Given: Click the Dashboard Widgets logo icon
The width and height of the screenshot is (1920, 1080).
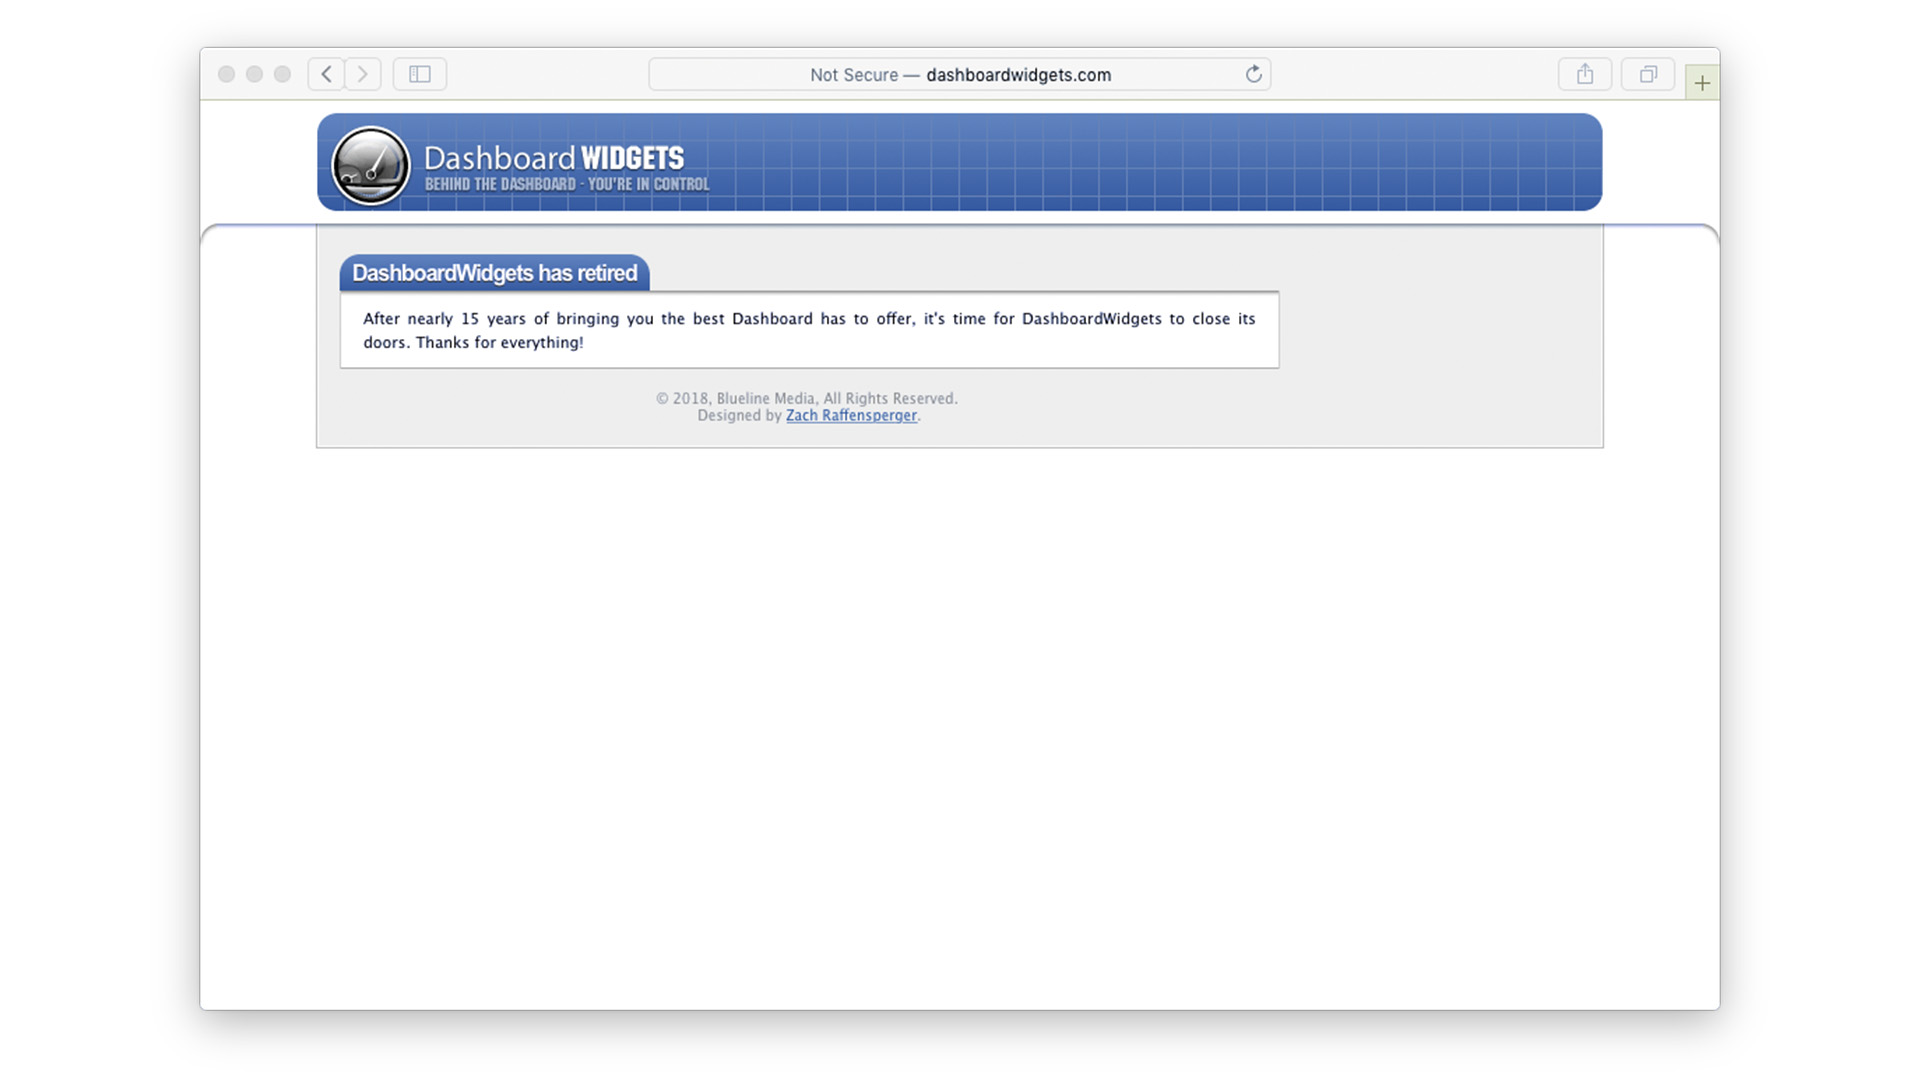Looking at the screenshot, I should [369, 165].
